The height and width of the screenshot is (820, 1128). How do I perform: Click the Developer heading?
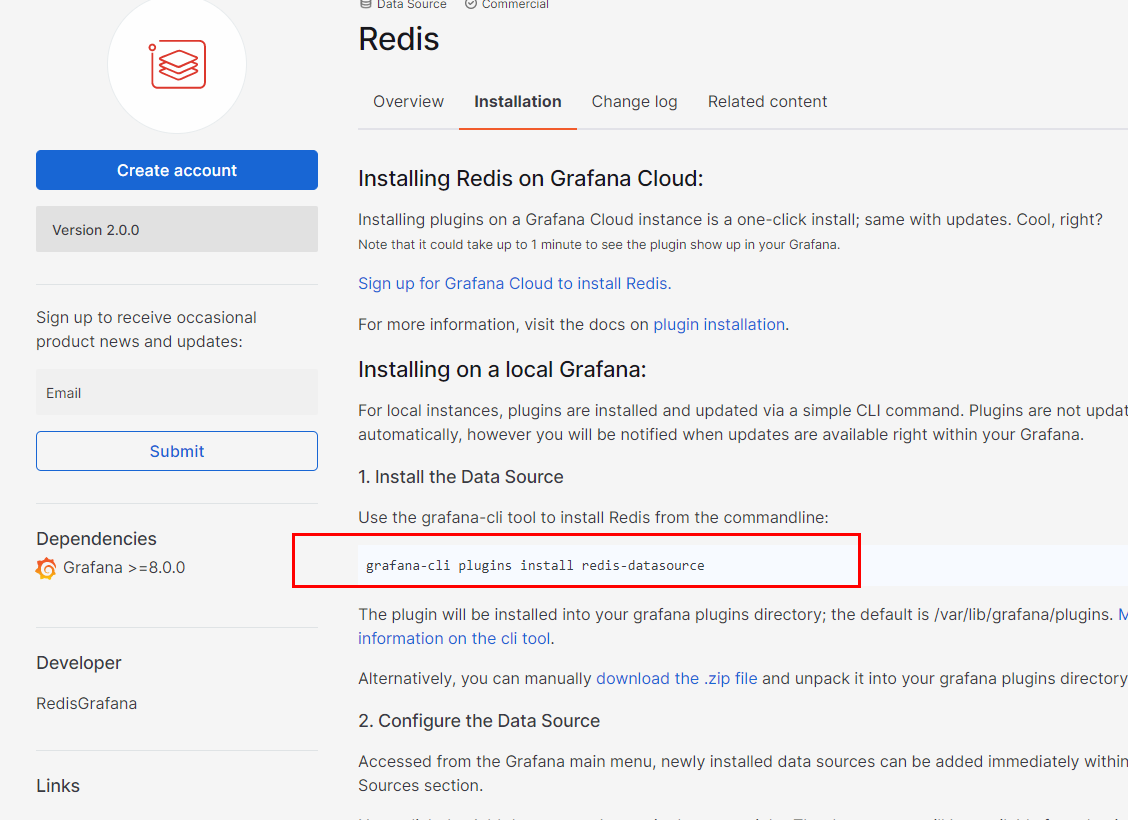79,662
